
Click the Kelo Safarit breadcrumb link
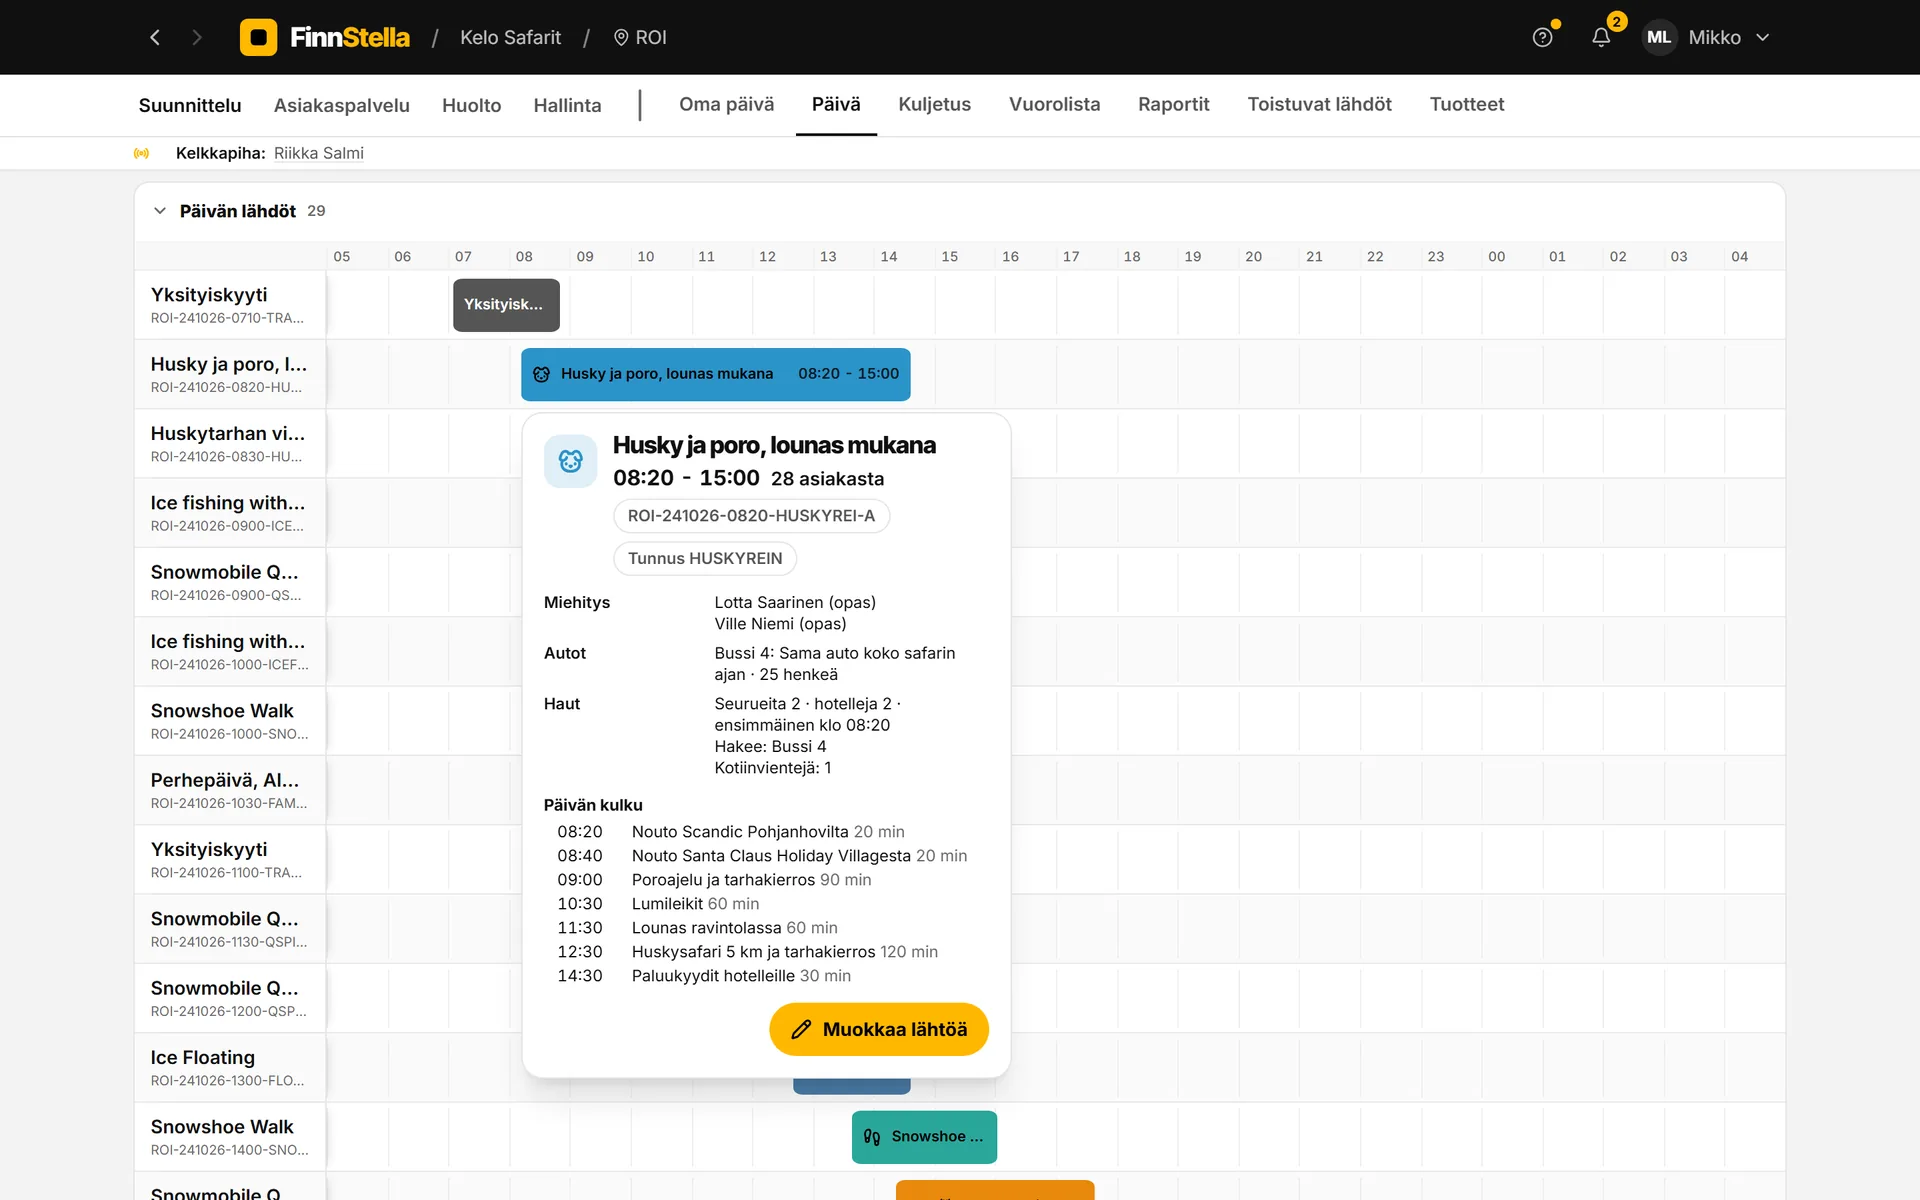point(510,37)
